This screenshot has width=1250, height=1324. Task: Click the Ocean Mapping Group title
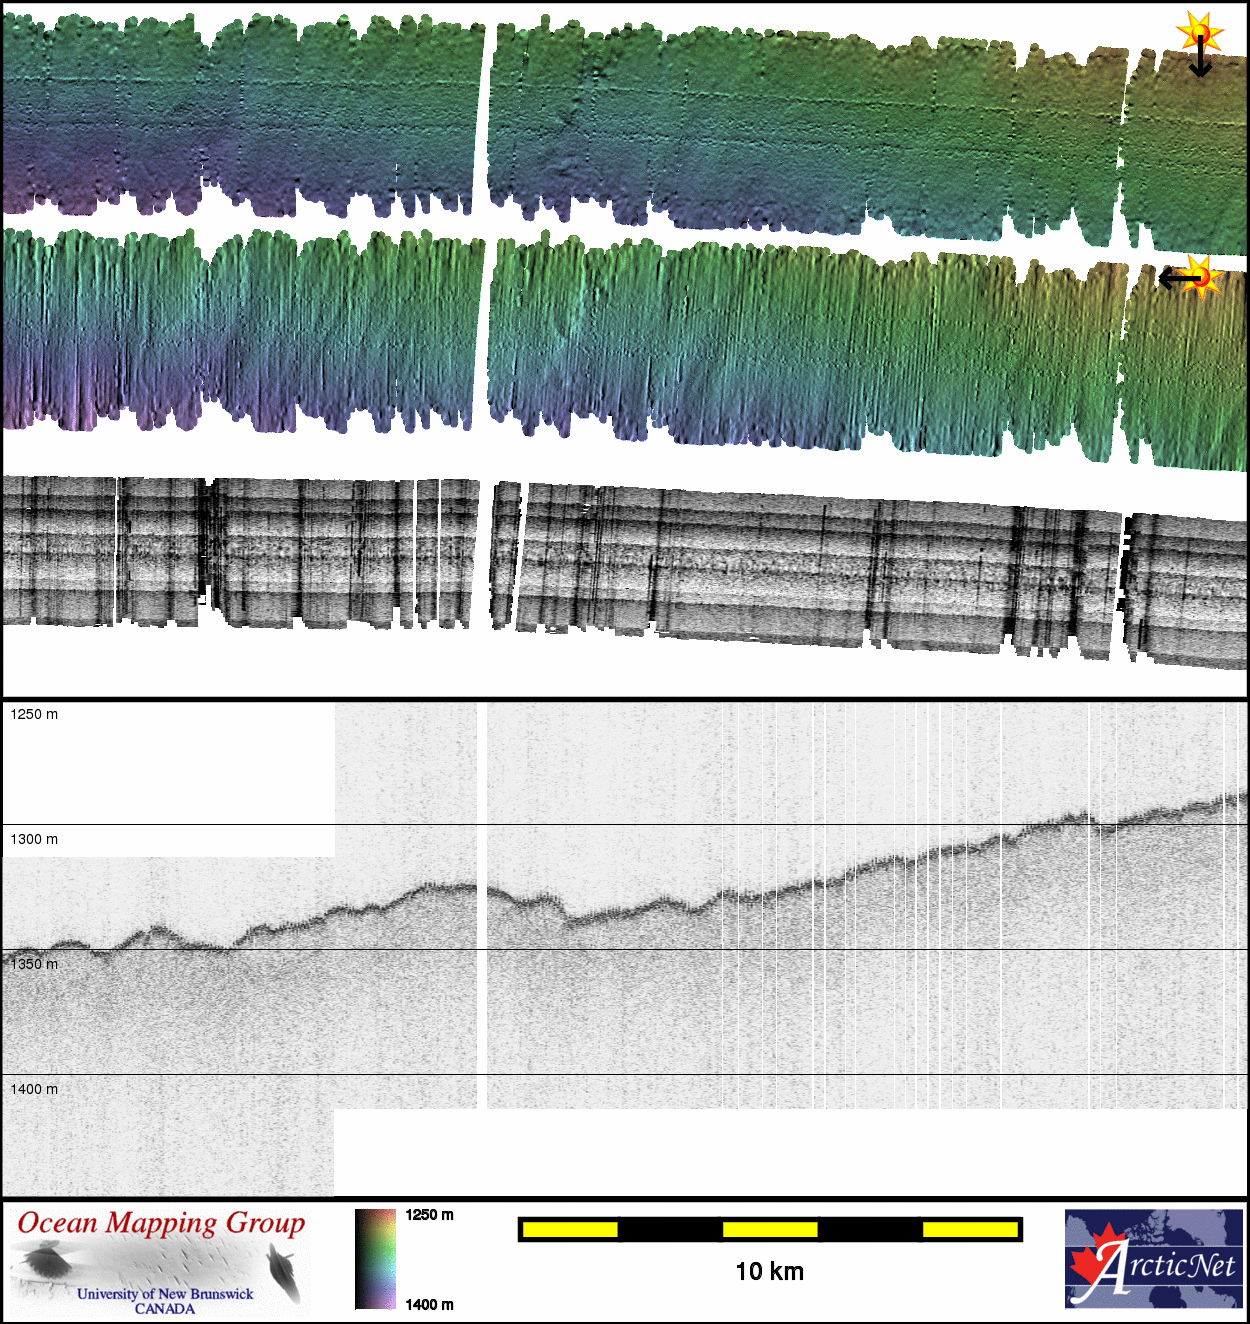161,1223
